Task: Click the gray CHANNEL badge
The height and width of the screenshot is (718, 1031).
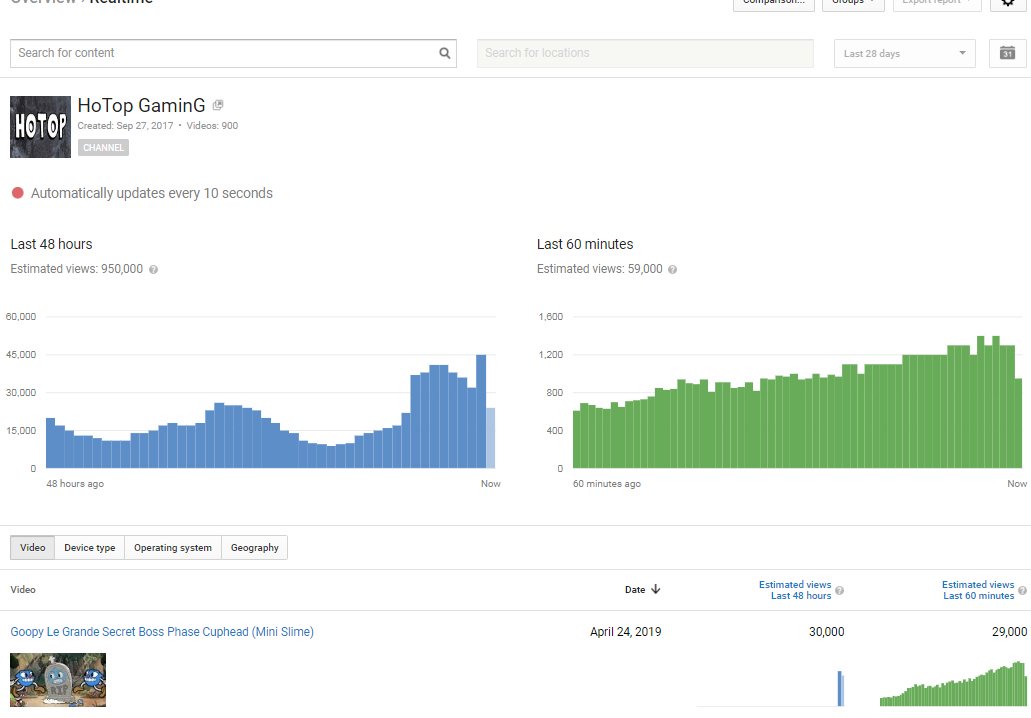Action: click(103, 148)
